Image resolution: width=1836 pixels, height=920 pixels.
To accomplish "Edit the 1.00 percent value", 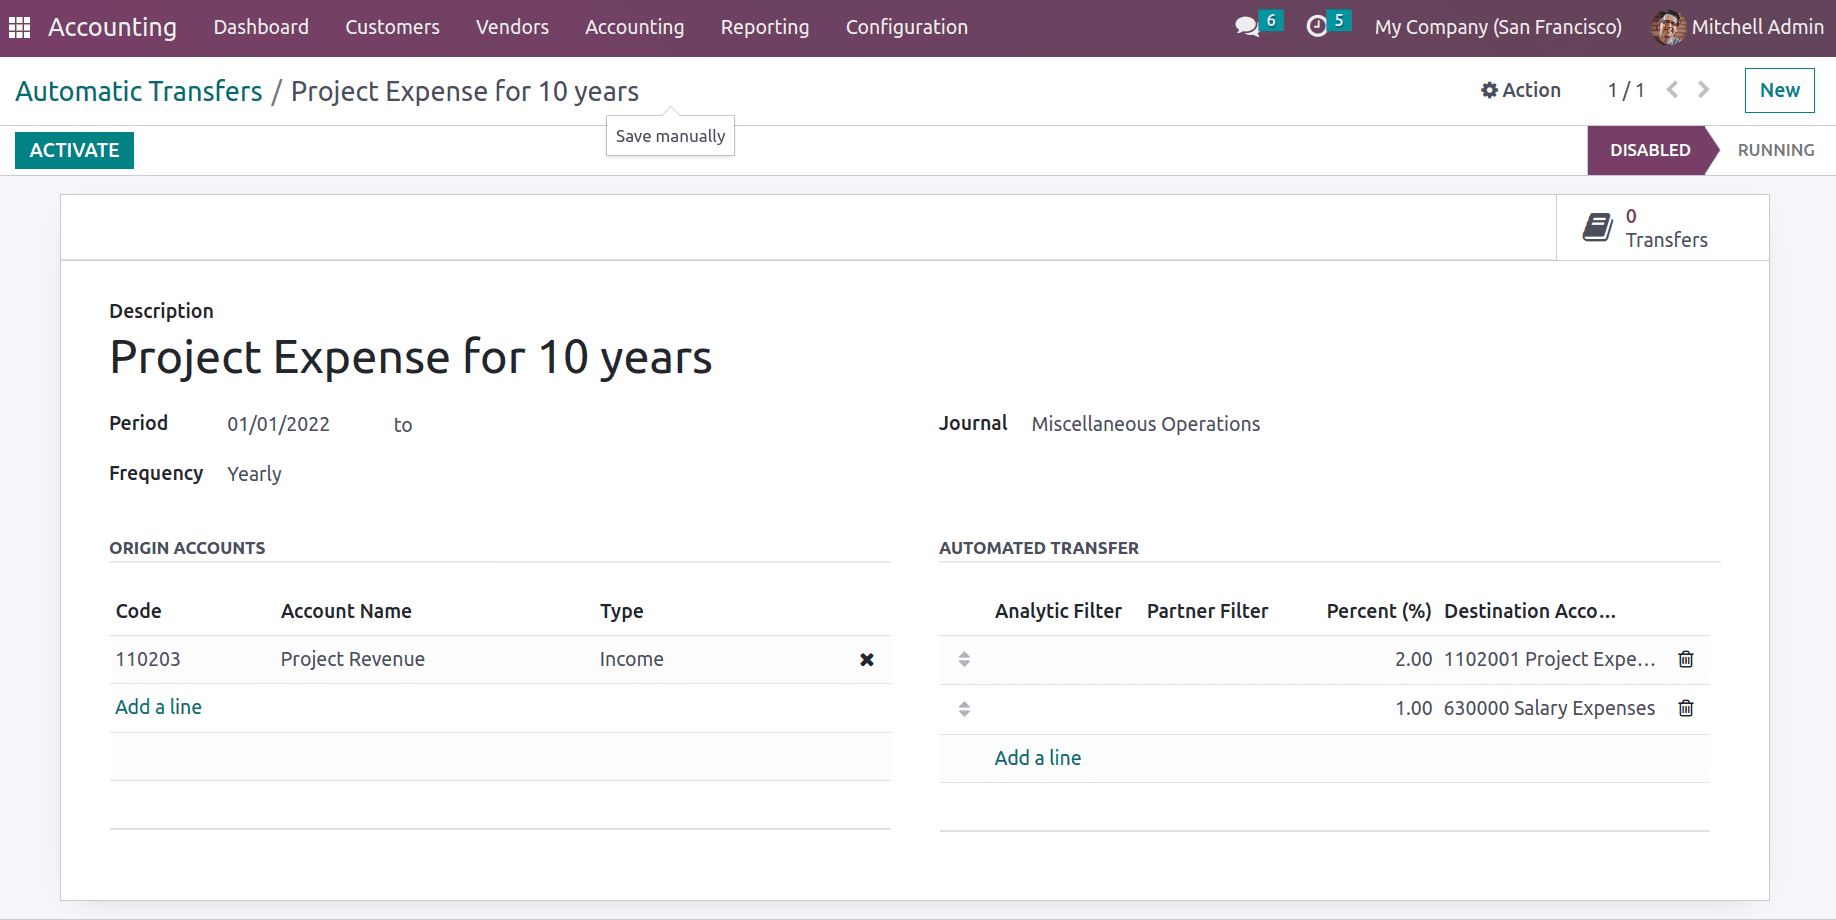I will [x=1414, y=708].
